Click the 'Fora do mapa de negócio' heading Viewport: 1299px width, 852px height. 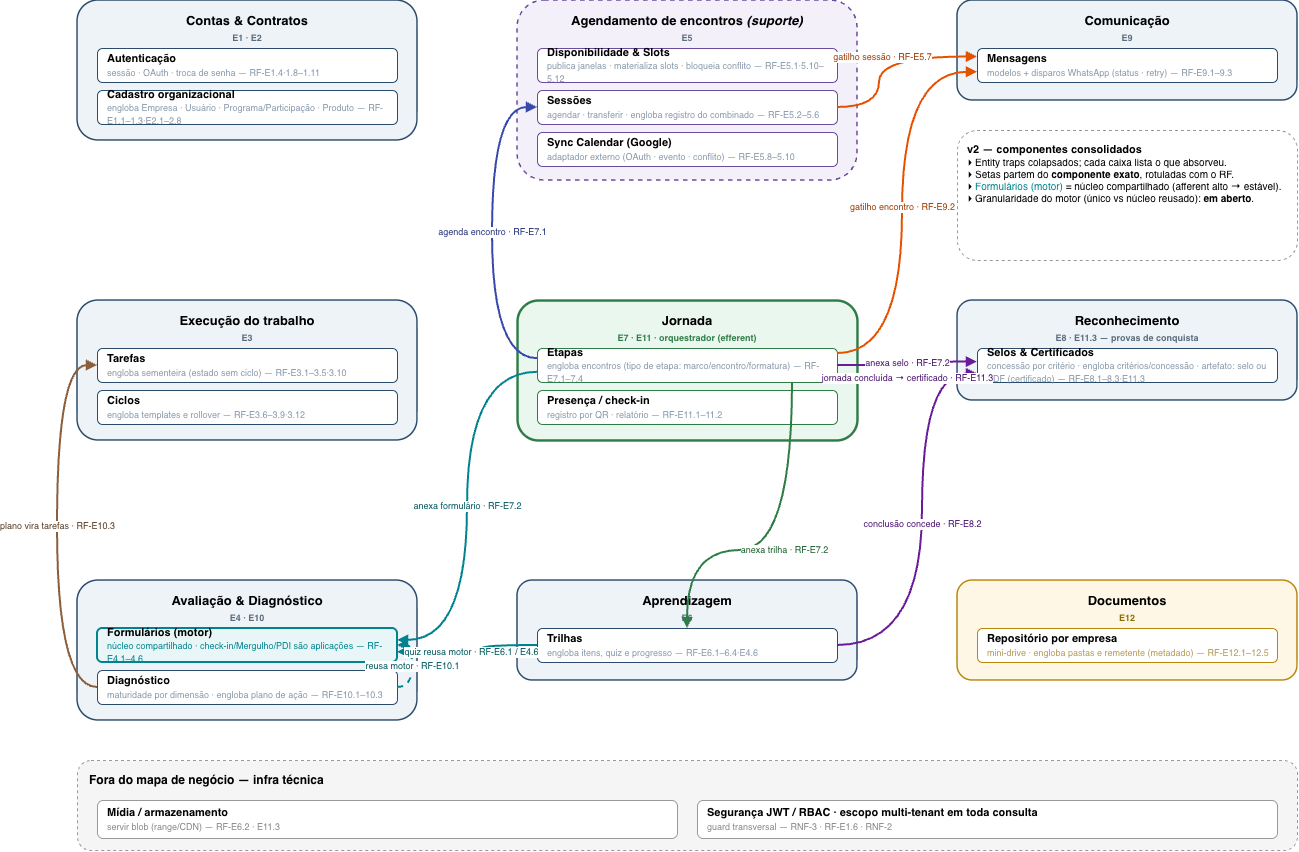(x=206, y=779)
